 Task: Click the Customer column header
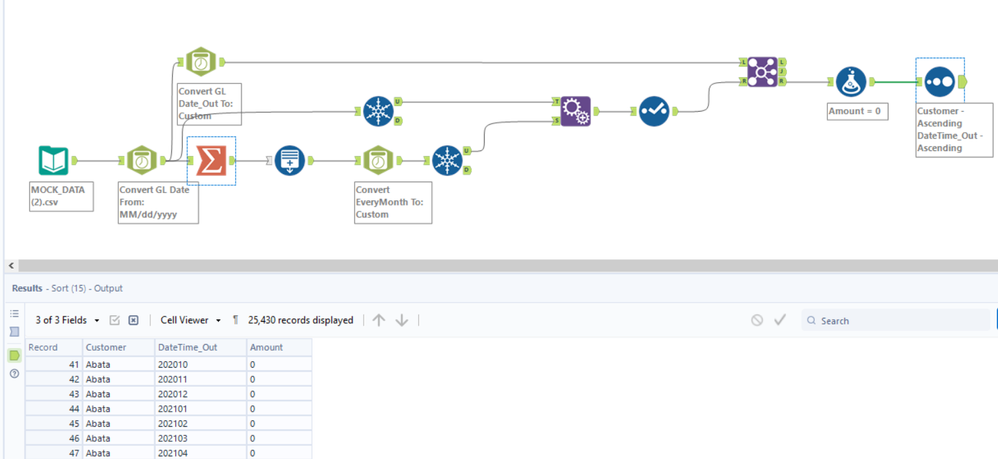(x=118, y=348)
